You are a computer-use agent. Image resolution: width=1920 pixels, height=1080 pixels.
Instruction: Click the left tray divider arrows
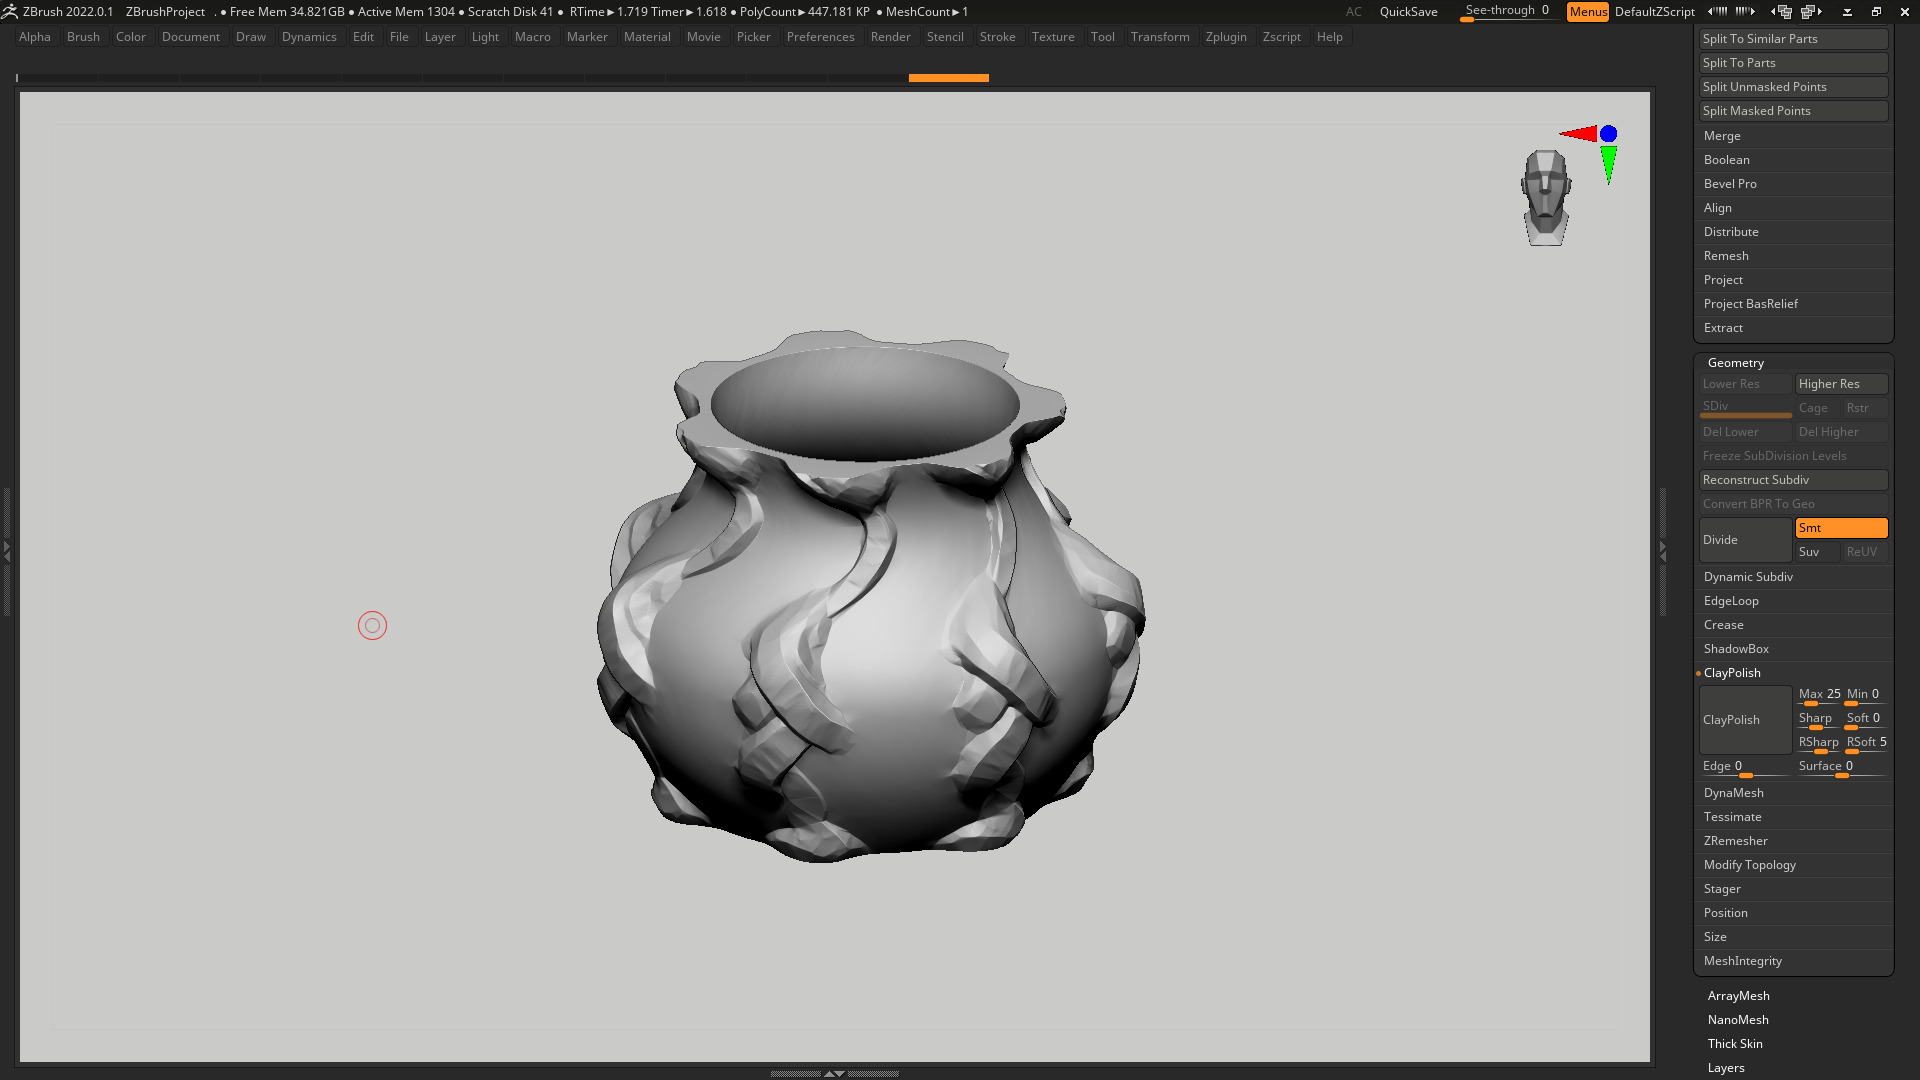6,550
